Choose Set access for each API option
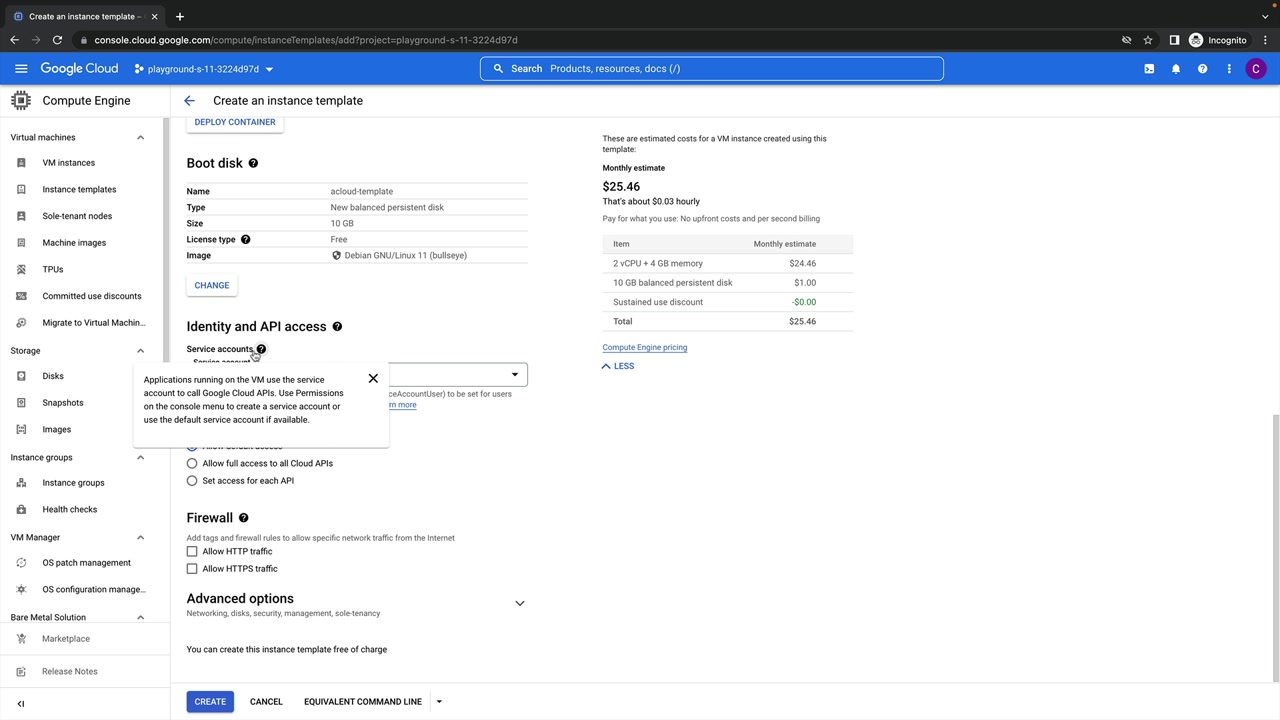 coord(192,481)
